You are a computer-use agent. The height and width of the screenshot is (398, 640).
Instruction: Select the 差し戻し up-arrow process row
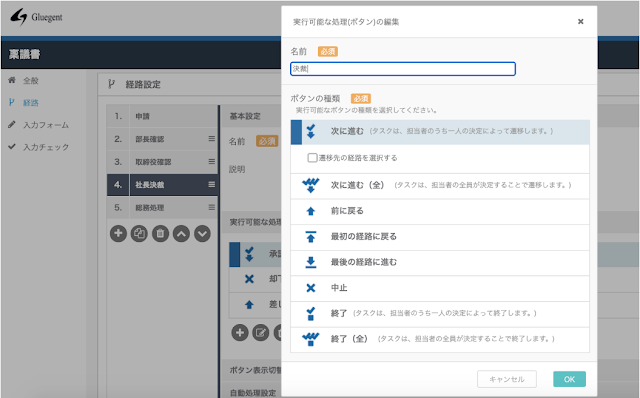click(x=256, y=305)
